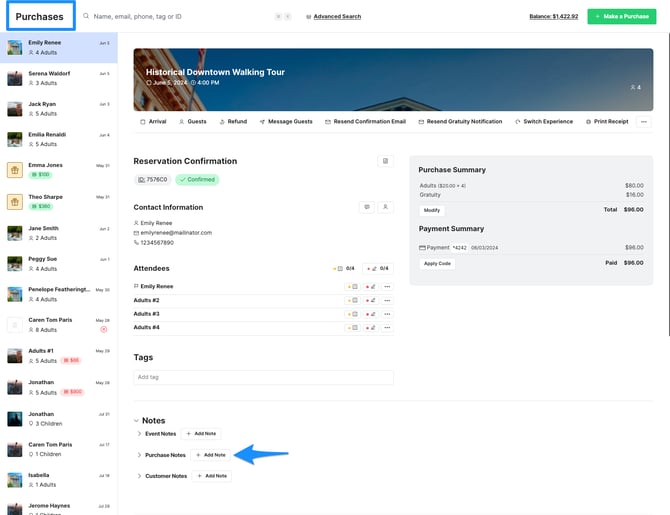Click the icon beside Advanced Search
Image resolution: width=670 pixels, height=515 pixels.
pos(309,17)
